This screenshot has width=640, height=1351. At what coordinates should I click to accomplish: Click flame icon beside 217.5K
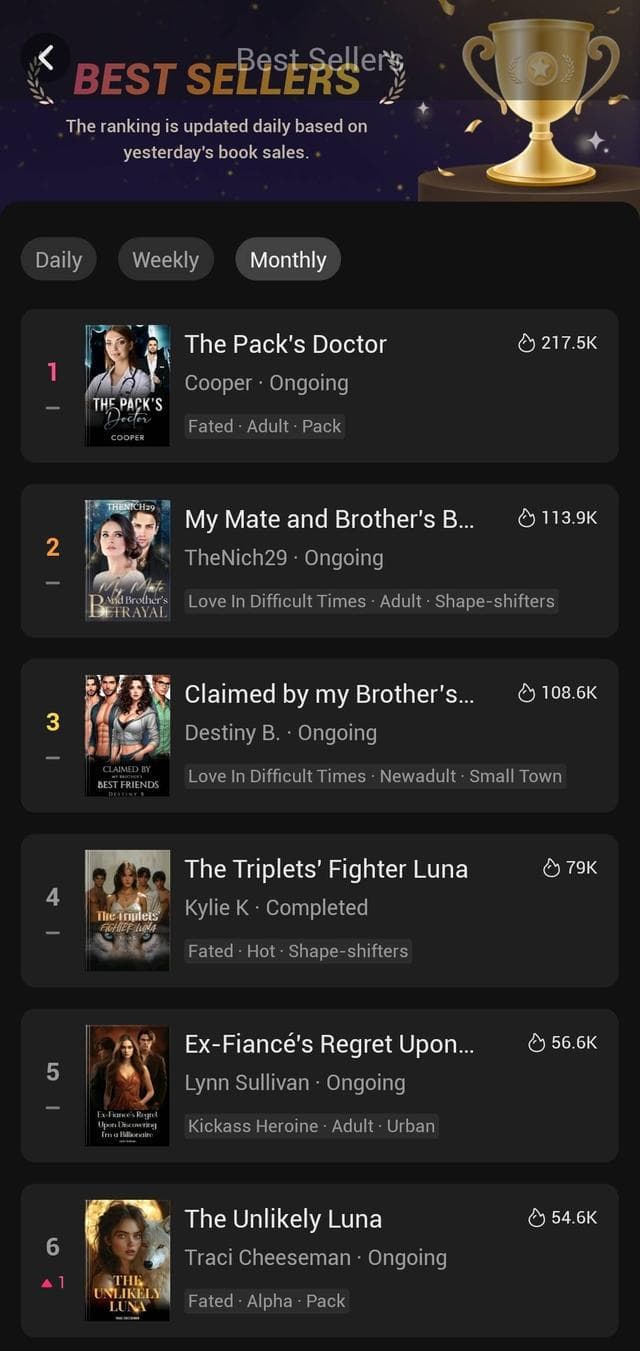pos(527,343)
